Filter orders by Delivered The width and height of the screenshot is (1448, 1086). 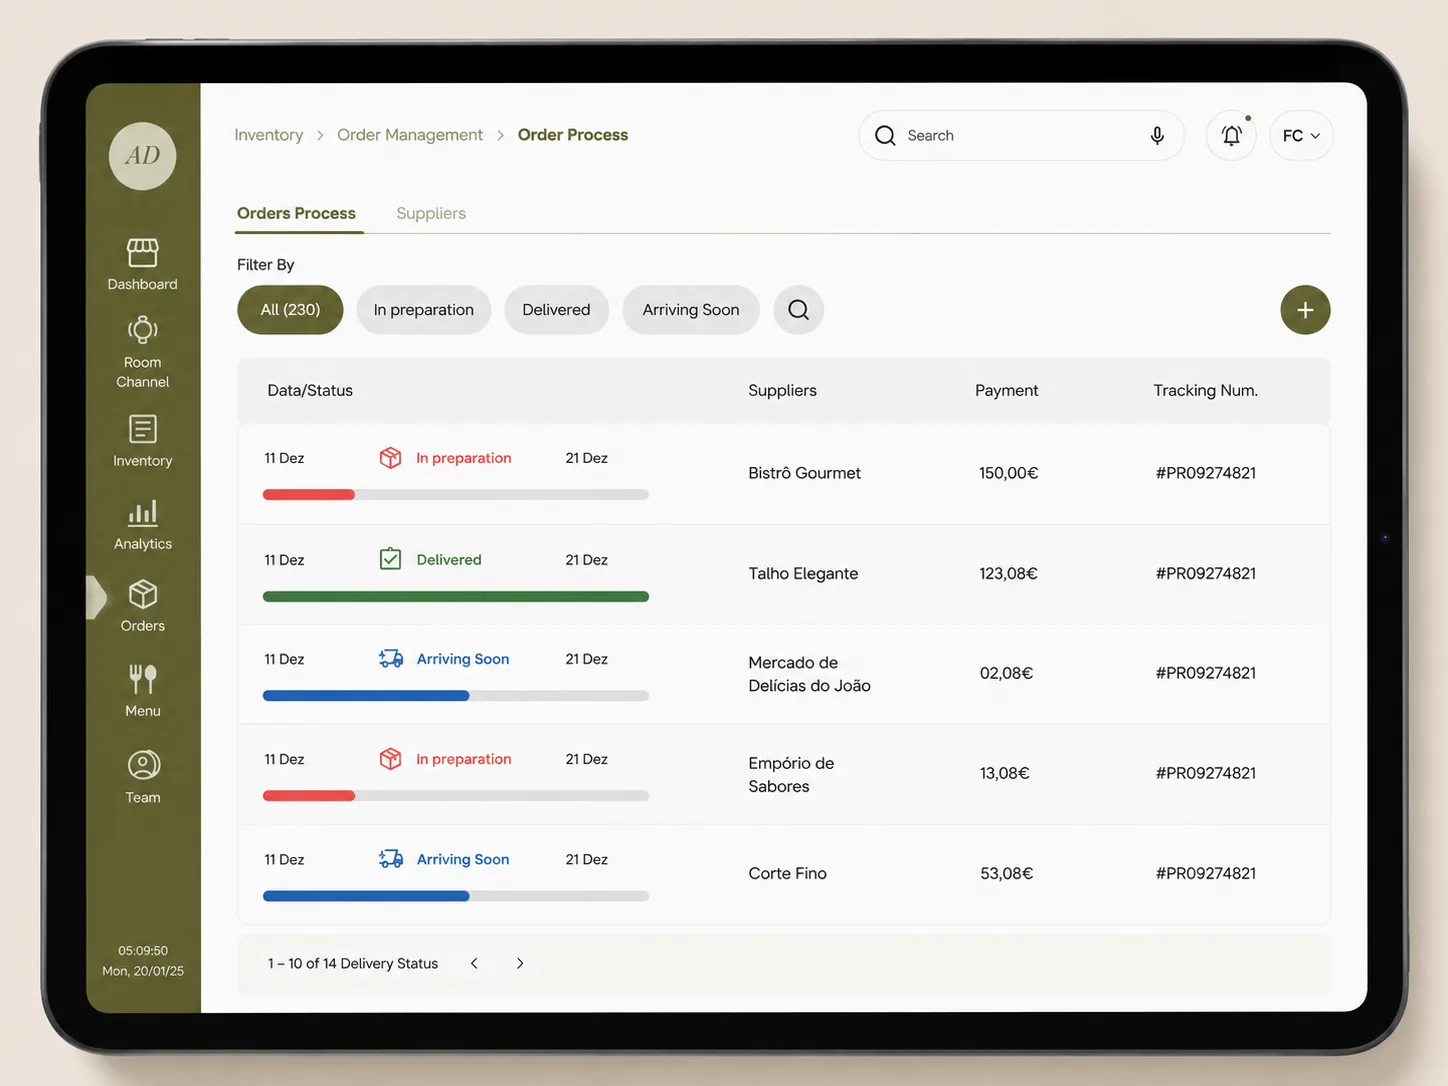[556, 310]
